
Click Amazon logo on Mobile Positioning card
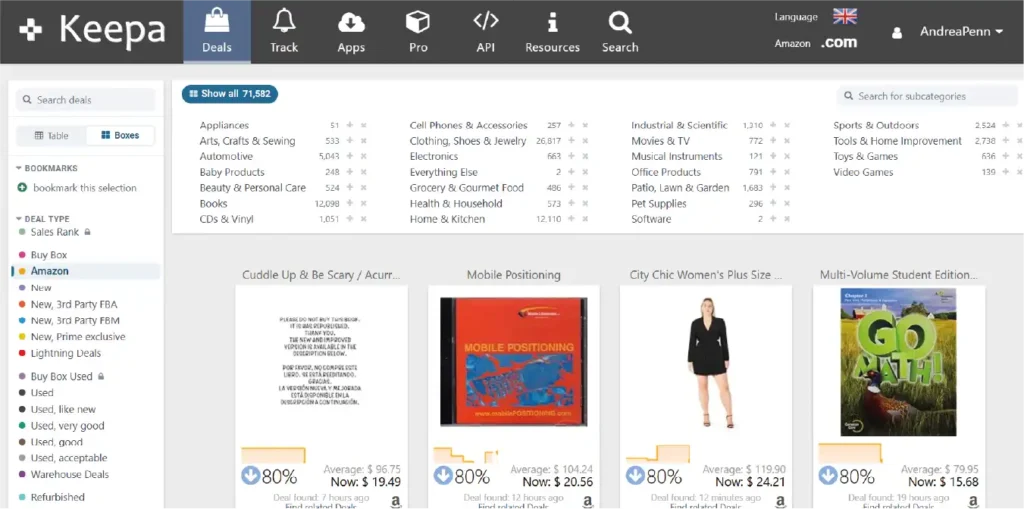tap(588, 502)
